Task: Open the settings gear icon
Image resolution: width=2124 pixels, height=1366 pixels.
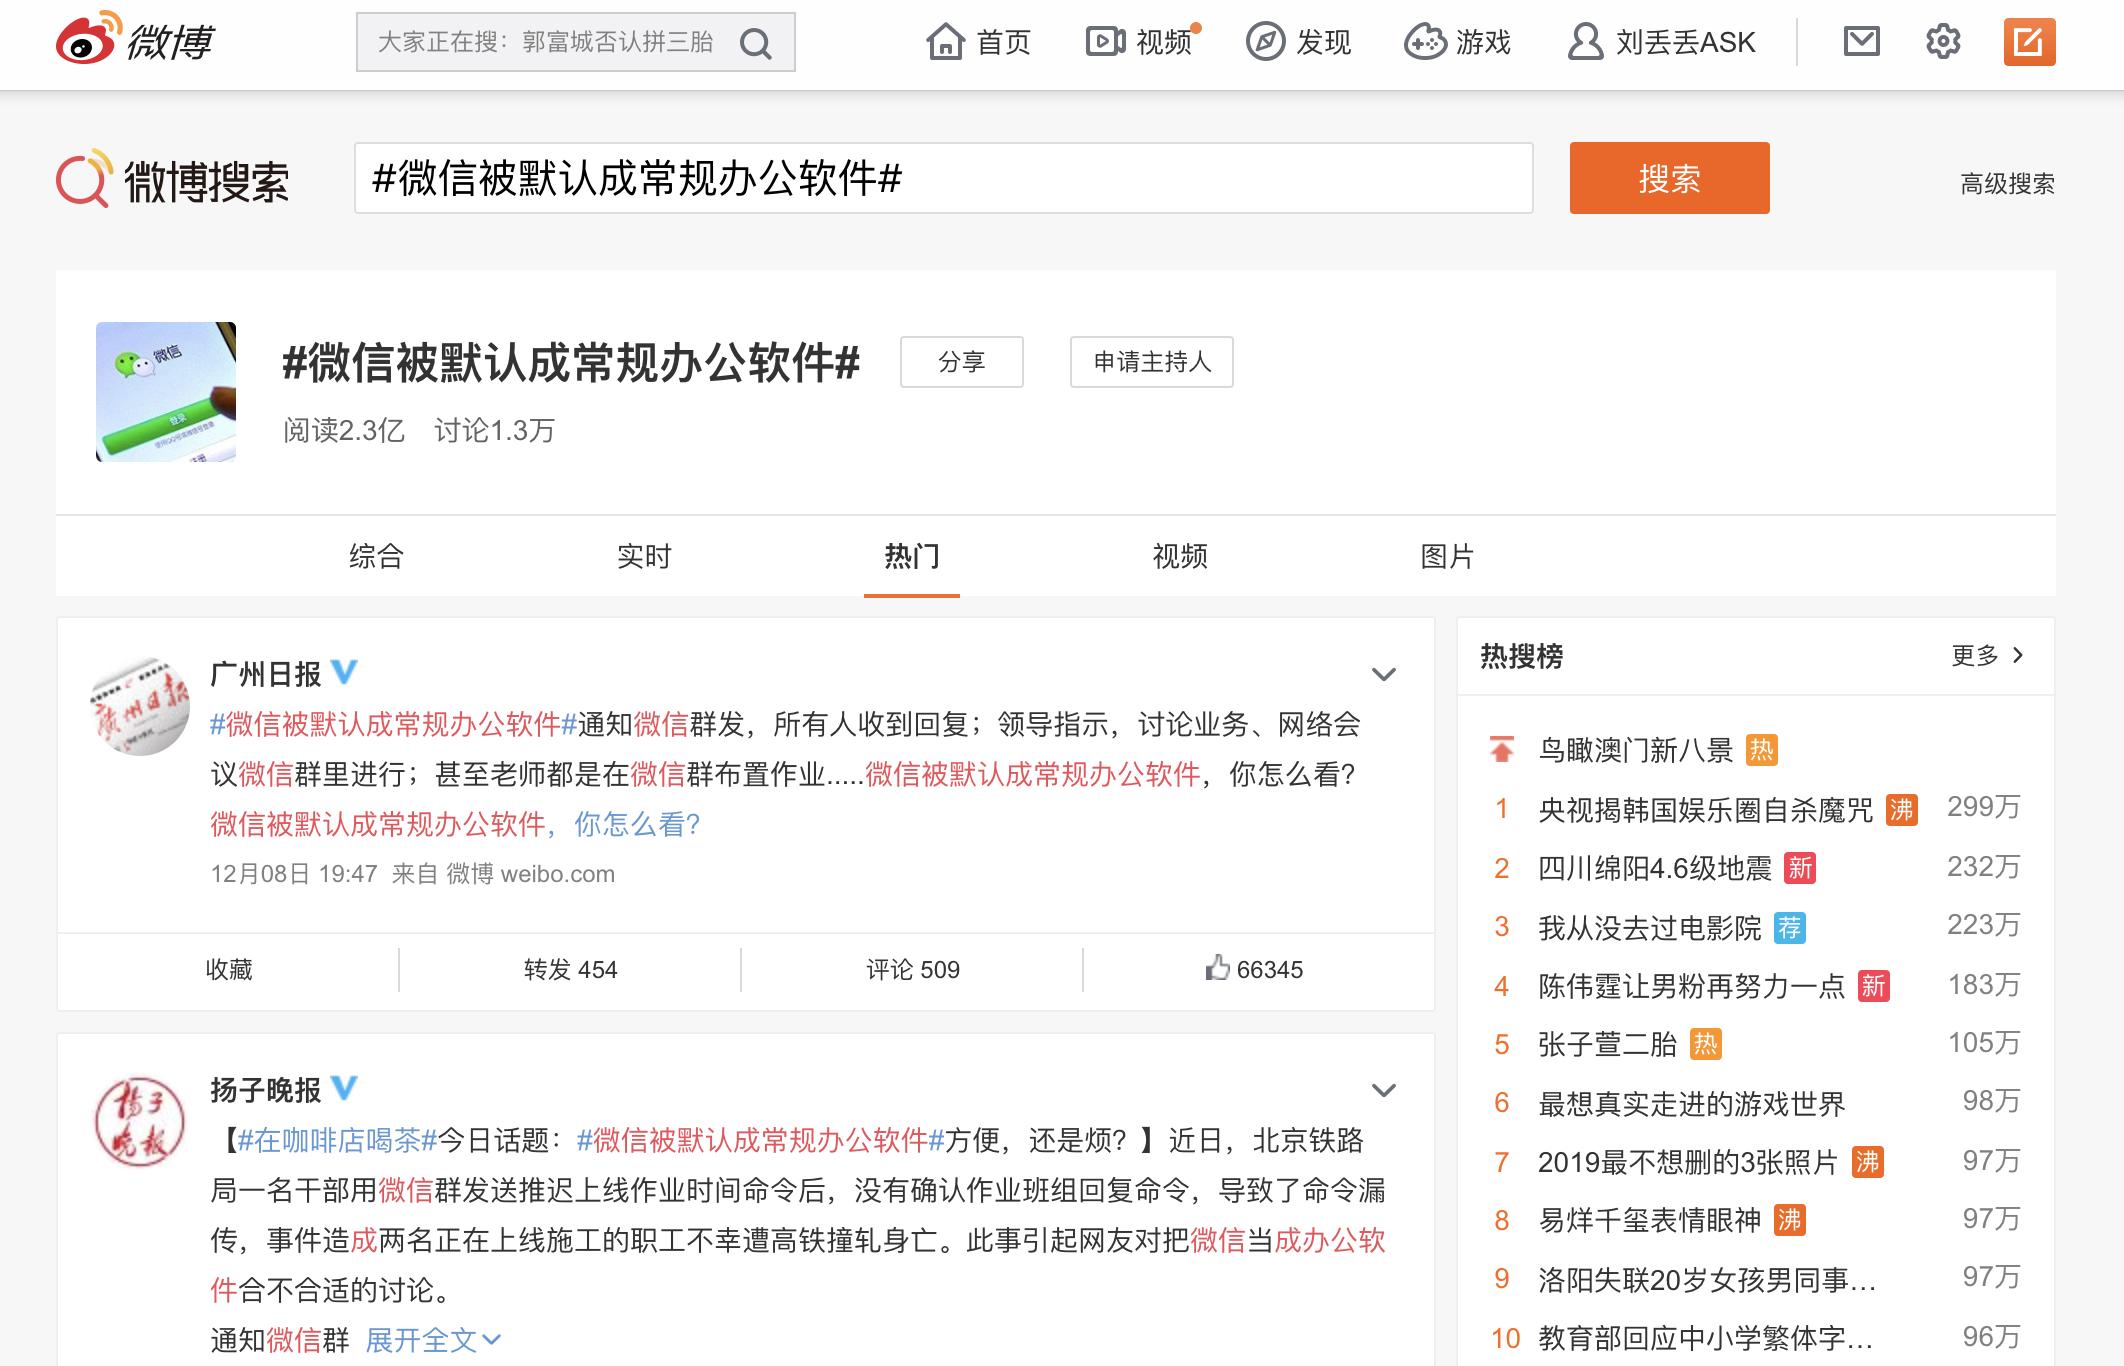Action: coord(1943,42)
